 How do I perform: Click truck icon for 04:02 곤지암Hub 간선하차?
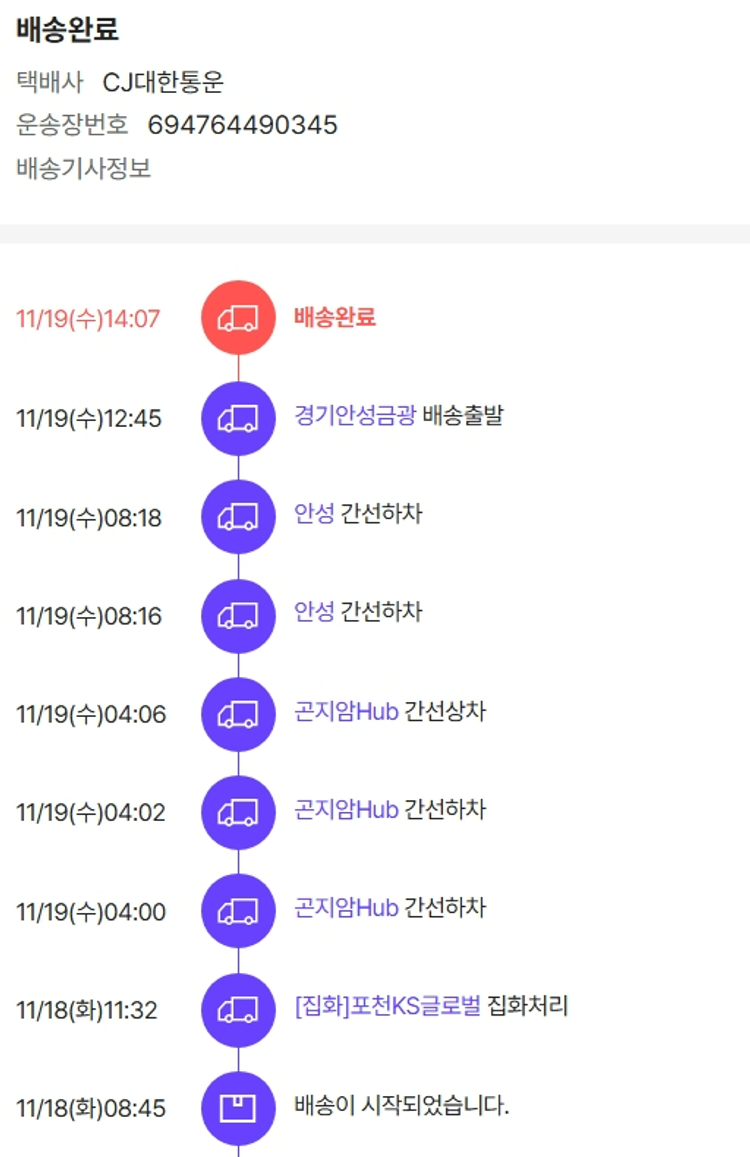[x=238, y=812]
